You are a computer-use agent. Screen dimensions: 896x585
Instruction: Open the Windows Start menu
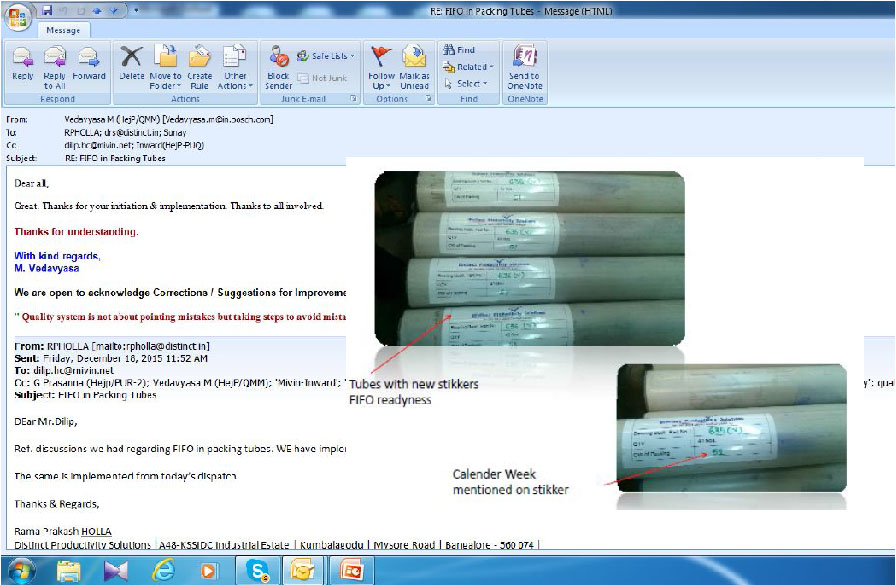(x=20, y=571)
